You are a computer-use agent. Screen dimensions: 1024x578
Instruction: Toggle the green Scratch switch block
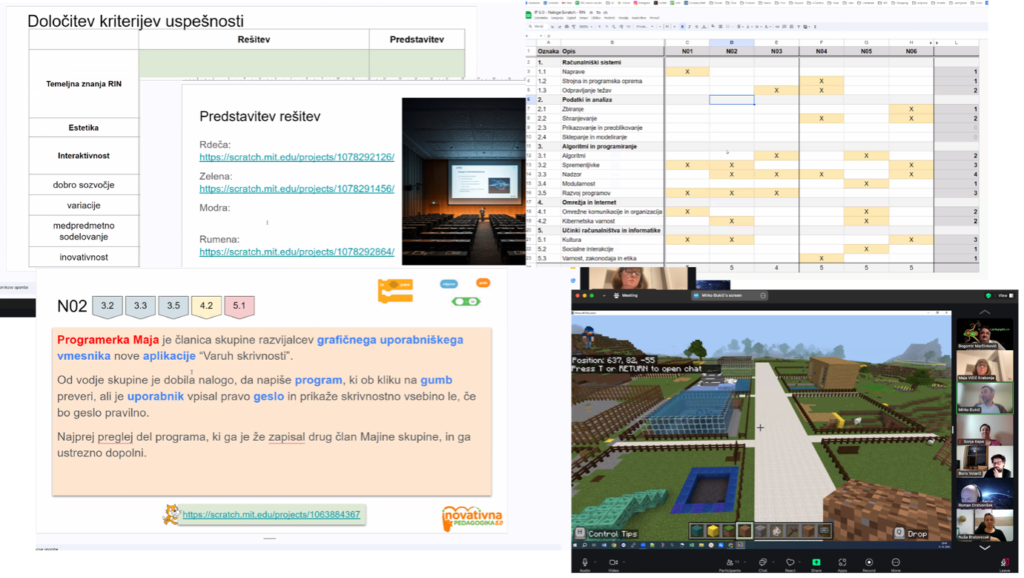click(x=466, y=301)
